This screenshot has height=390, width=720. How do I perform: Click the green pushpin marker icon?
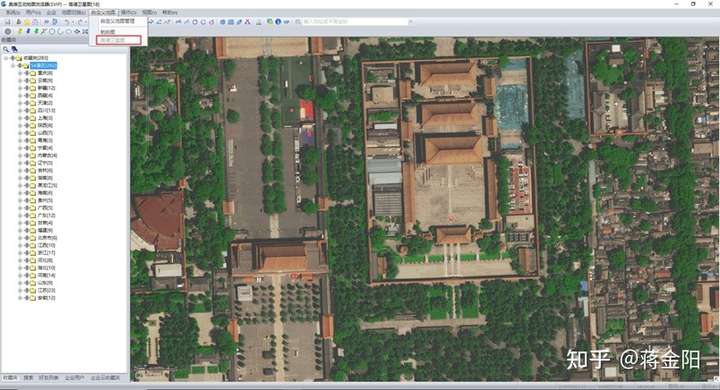36,31
